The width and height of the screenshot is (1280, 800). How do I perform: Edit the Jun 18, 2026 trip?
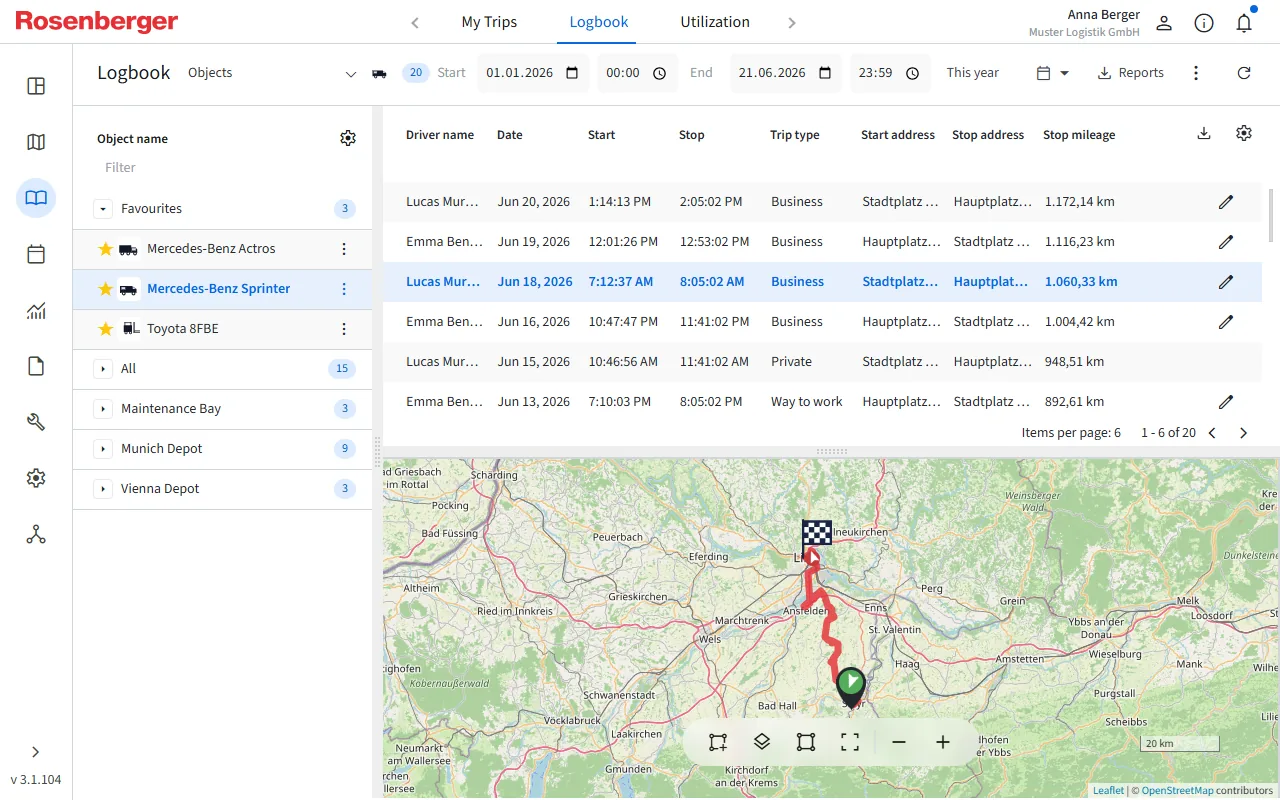(1226, 282)
